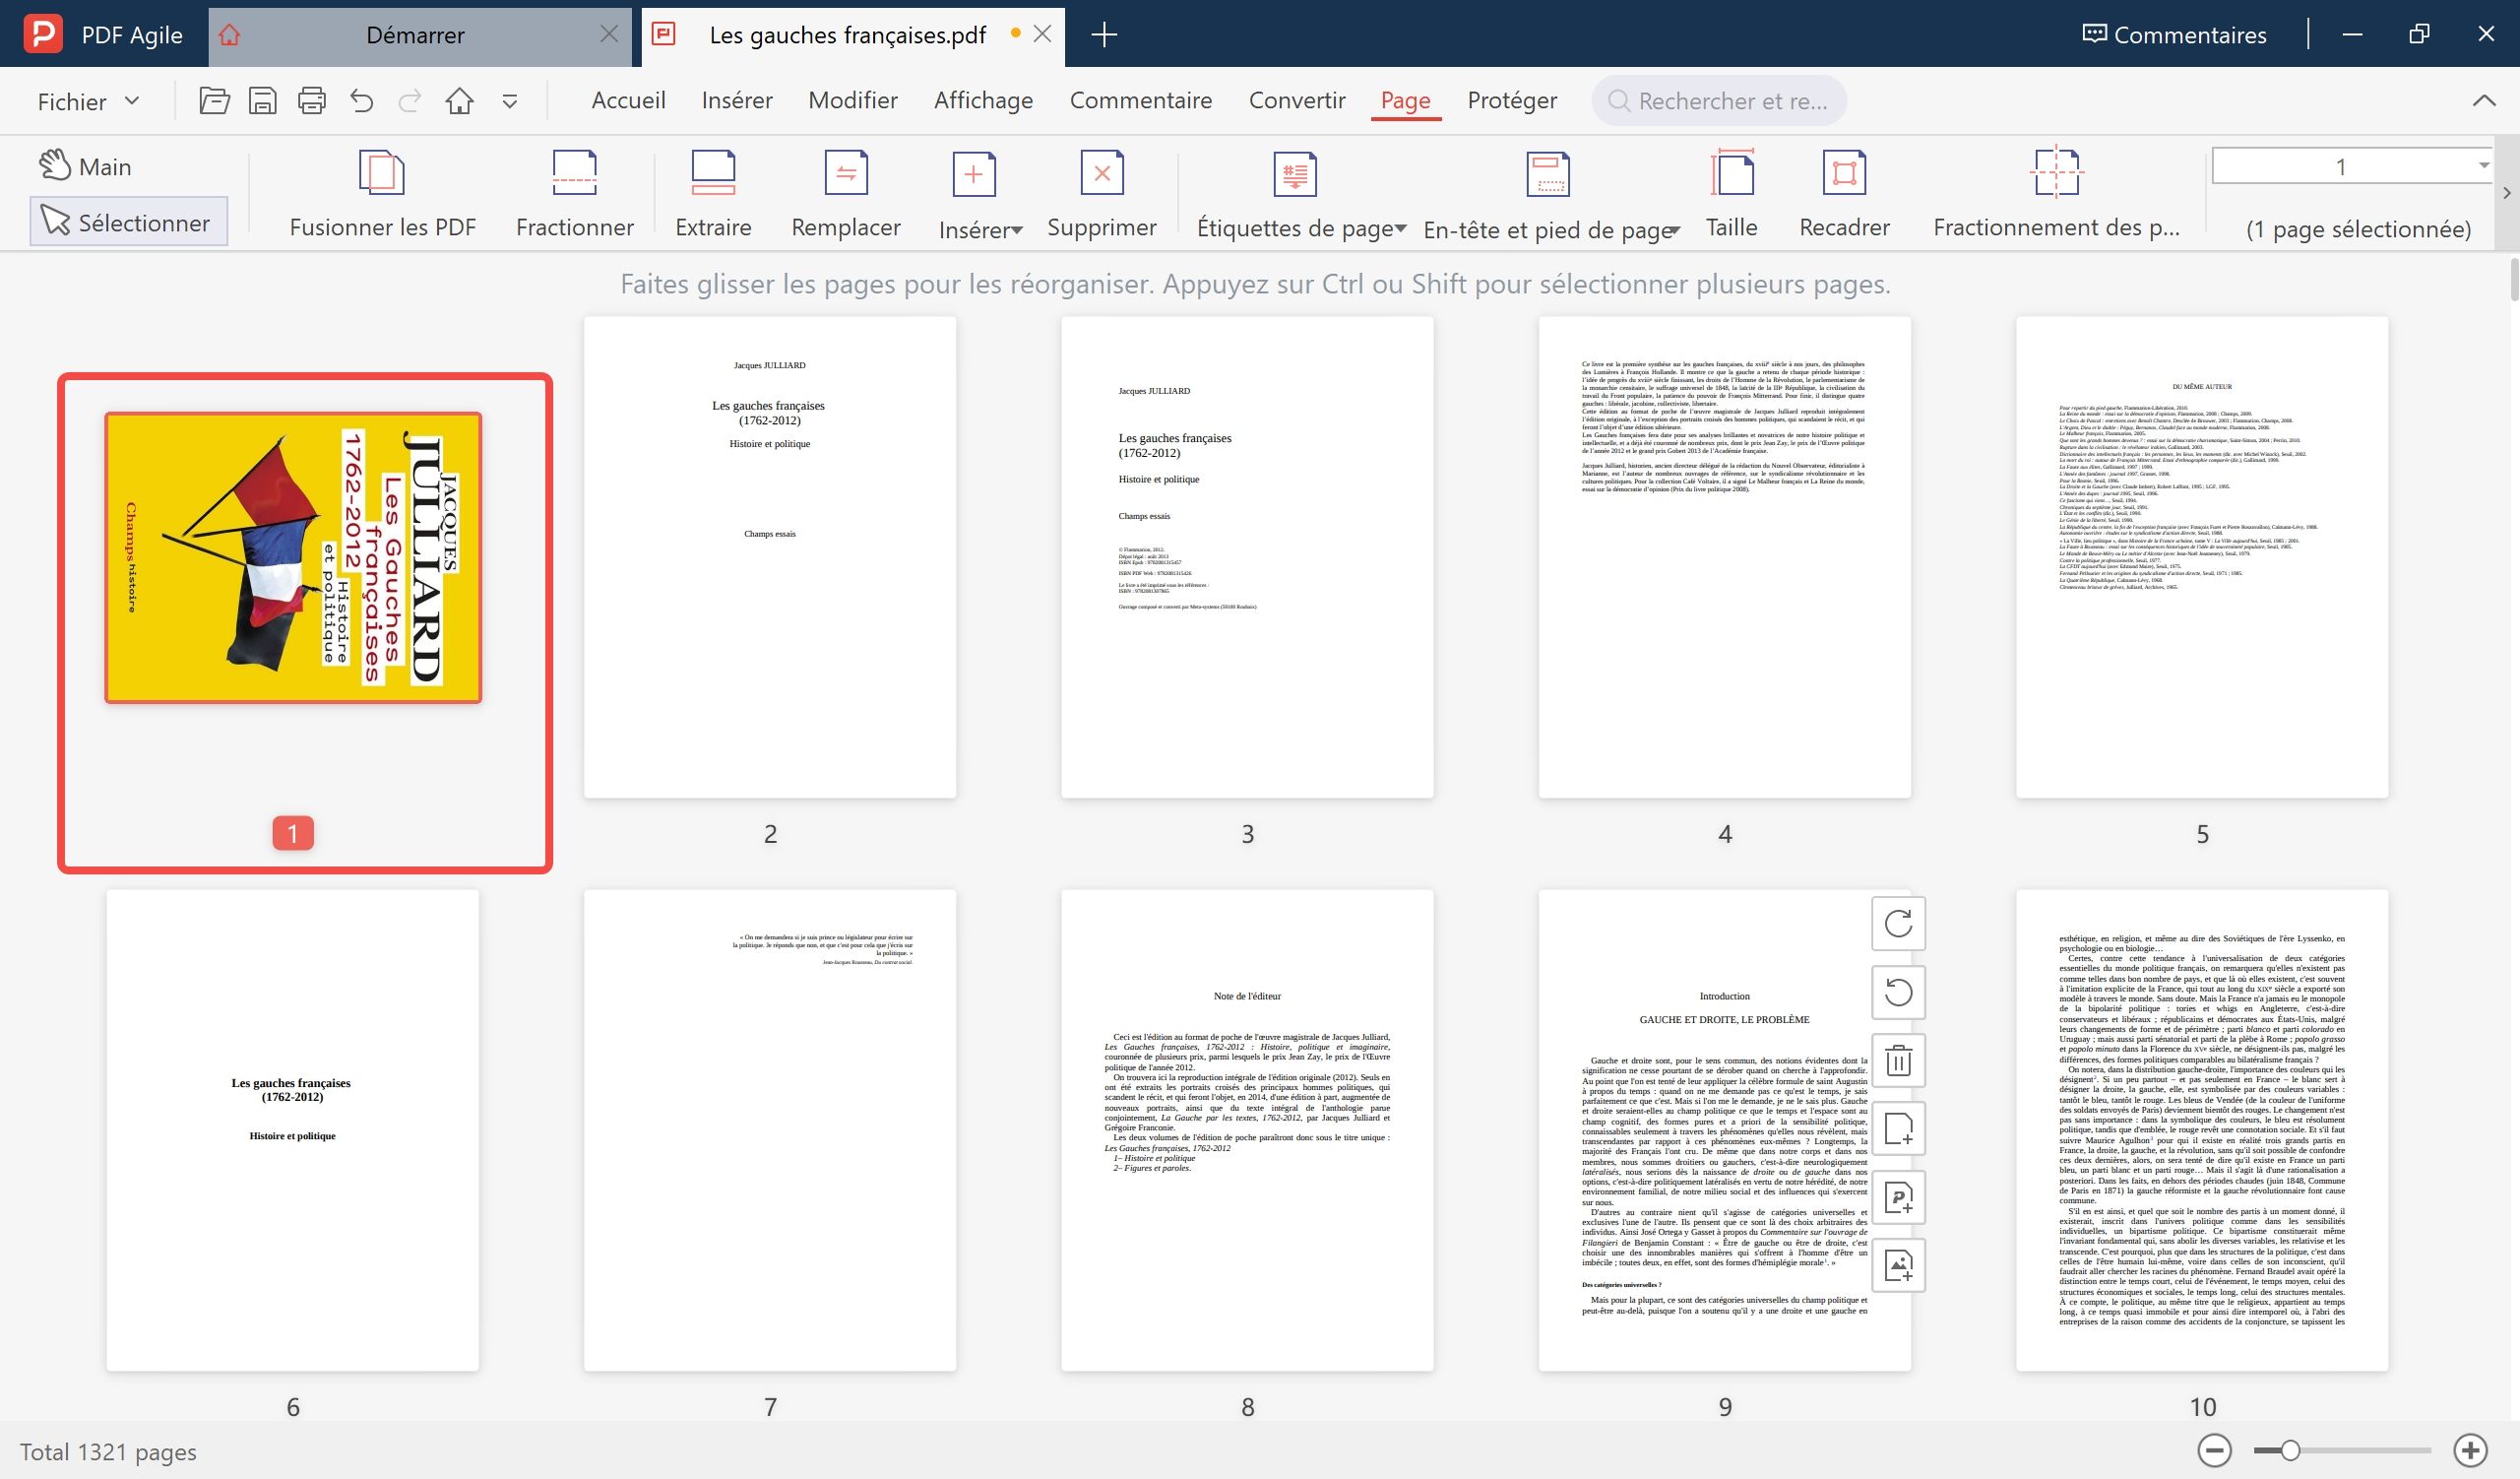Zoom out thumbnails with minus button
The width and height of the screenshot is (2520, 1479).
pyautogui.click(x=2215, y=1450)
